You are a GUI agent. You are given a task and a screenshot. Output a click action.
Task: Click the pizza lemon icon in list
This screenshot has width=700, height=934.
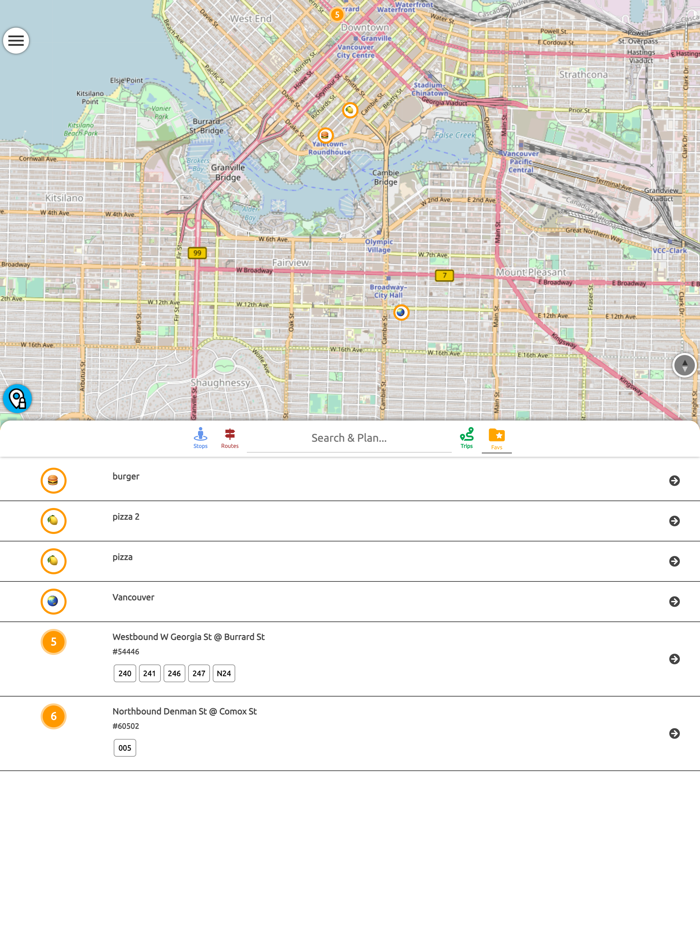tap(54, 561)
